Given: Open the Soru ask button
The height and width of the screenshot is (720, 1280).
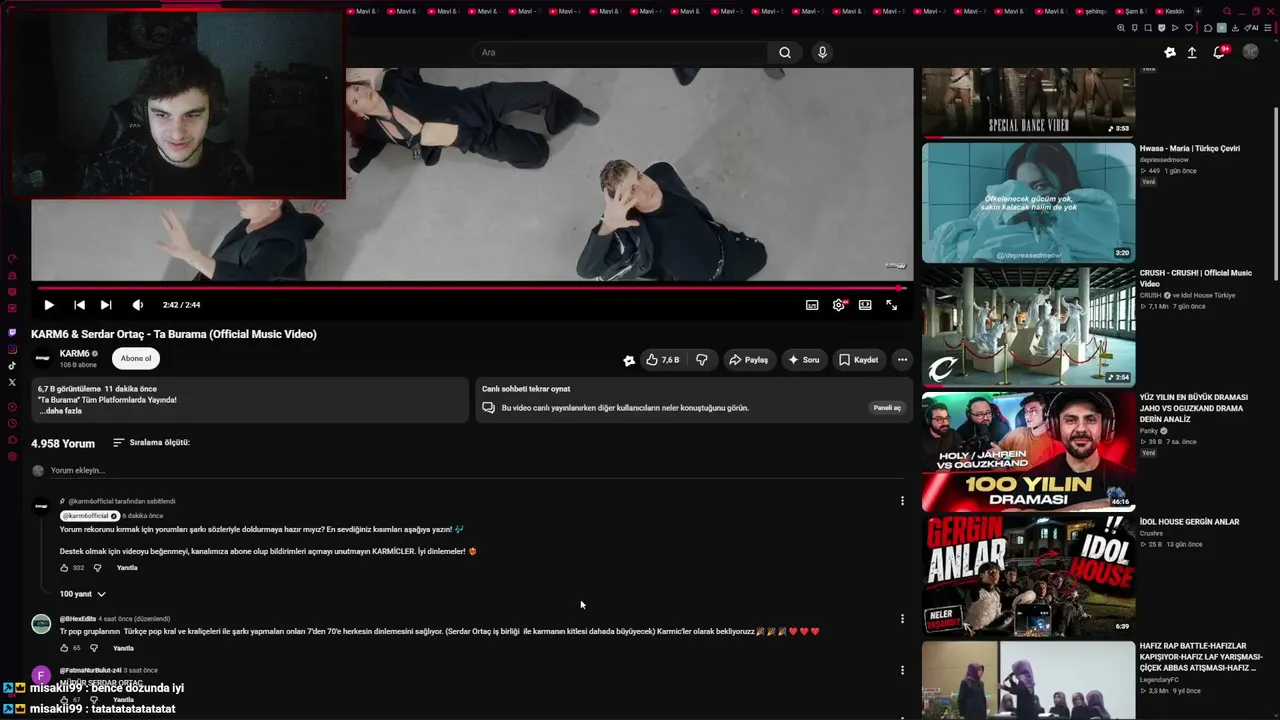Looking at the screenshot, I should point(803,360).
